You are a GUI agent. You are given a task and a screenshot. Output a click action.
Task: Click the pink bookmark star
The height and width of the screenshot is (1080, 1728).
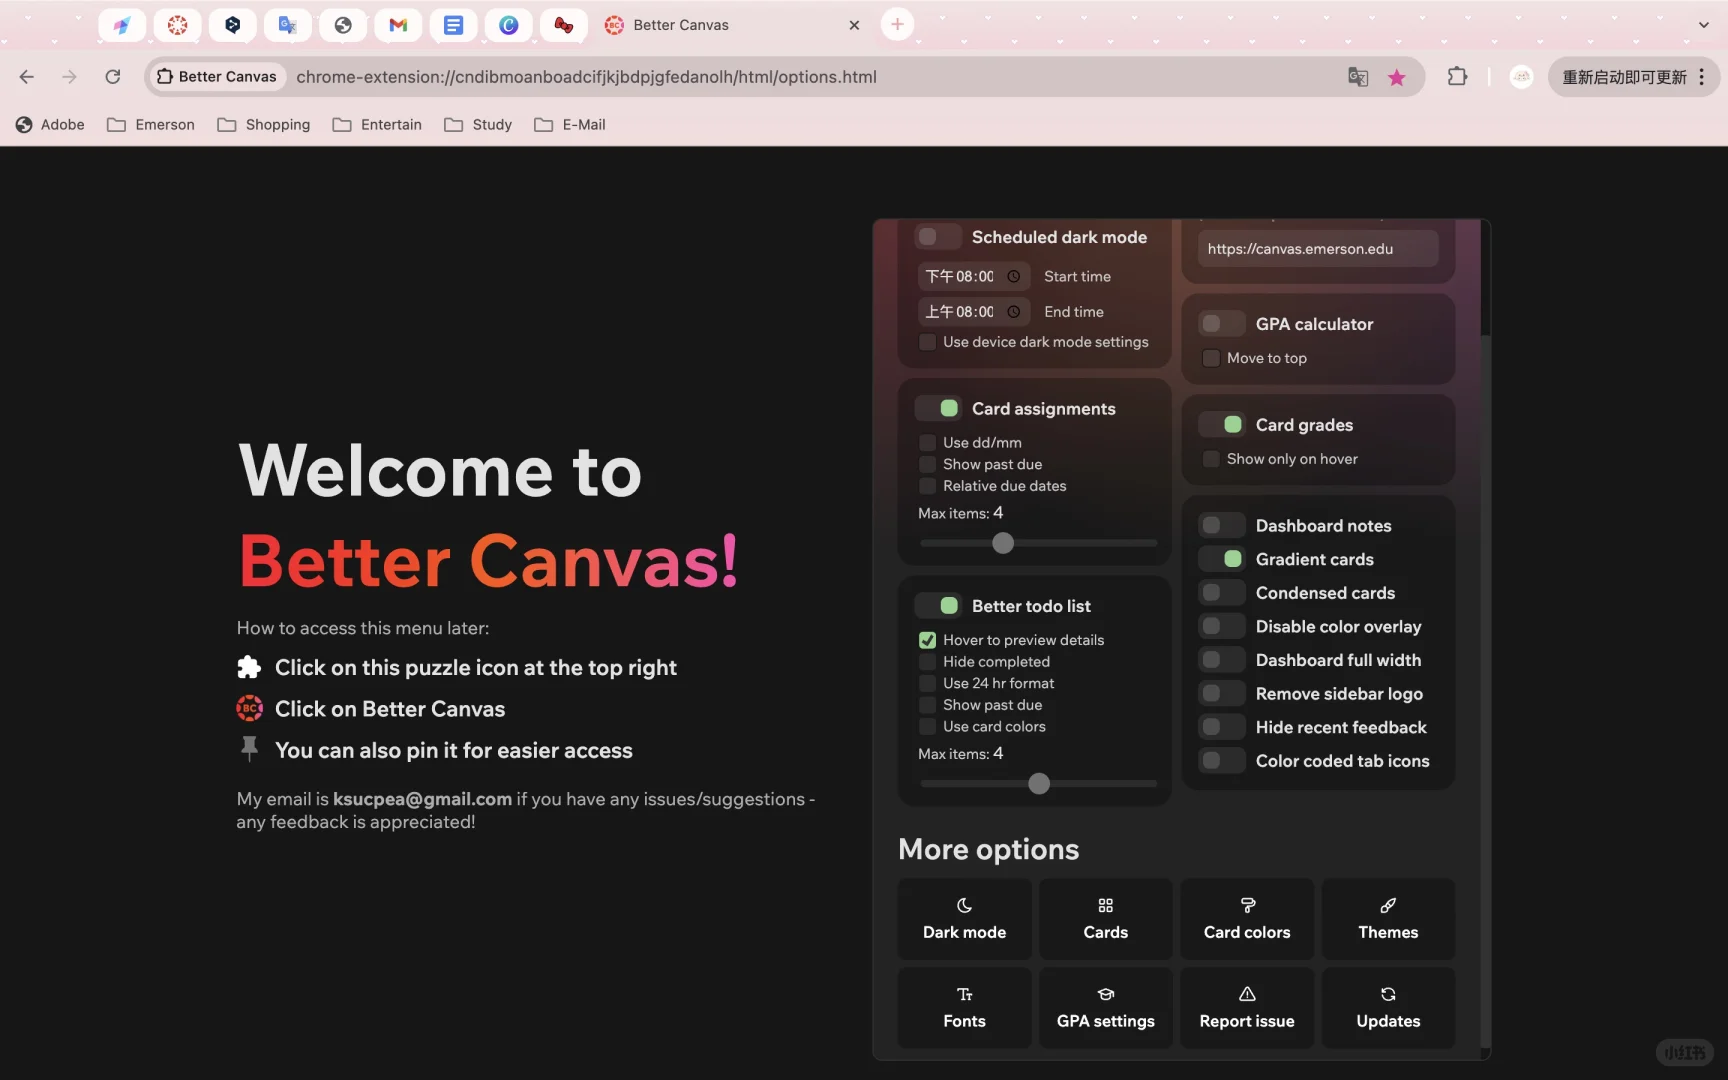coord(1397,77)
